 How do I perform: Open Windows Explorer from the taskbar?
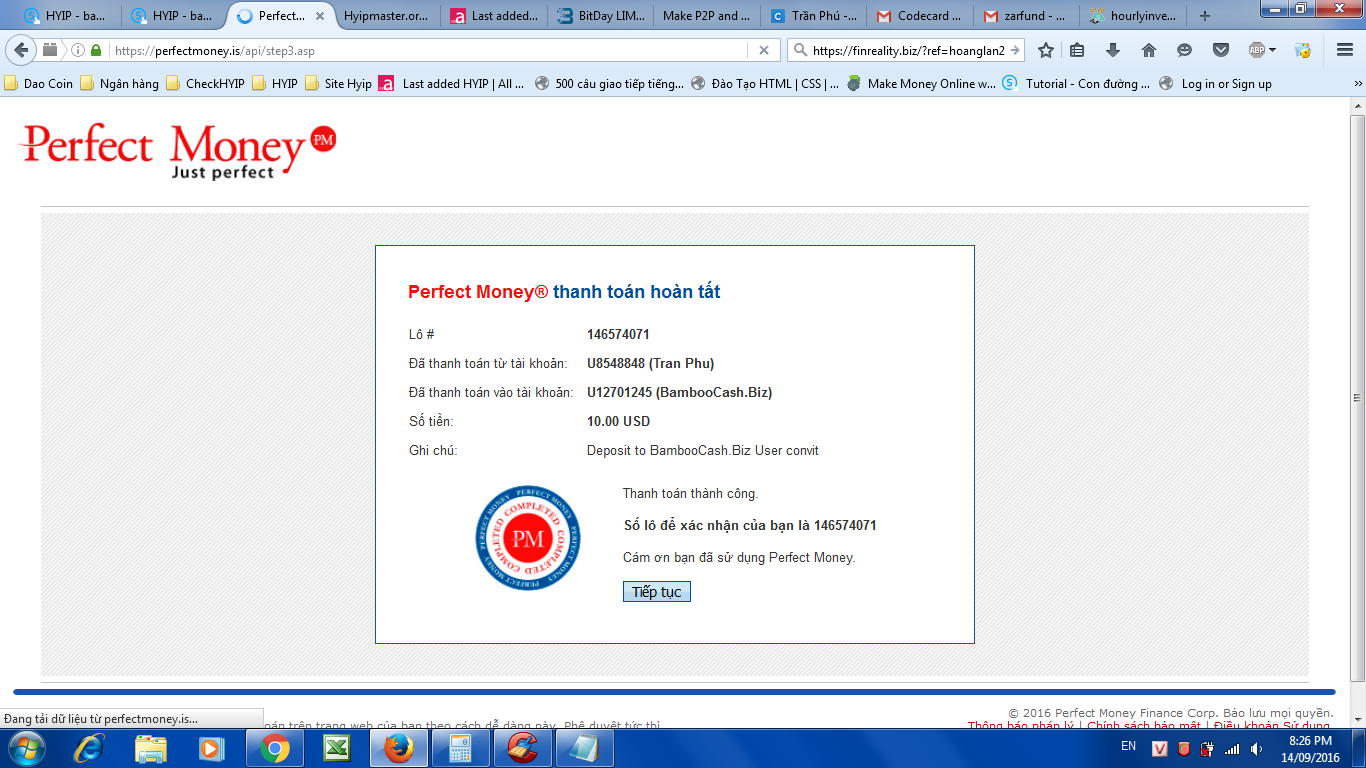151,748
